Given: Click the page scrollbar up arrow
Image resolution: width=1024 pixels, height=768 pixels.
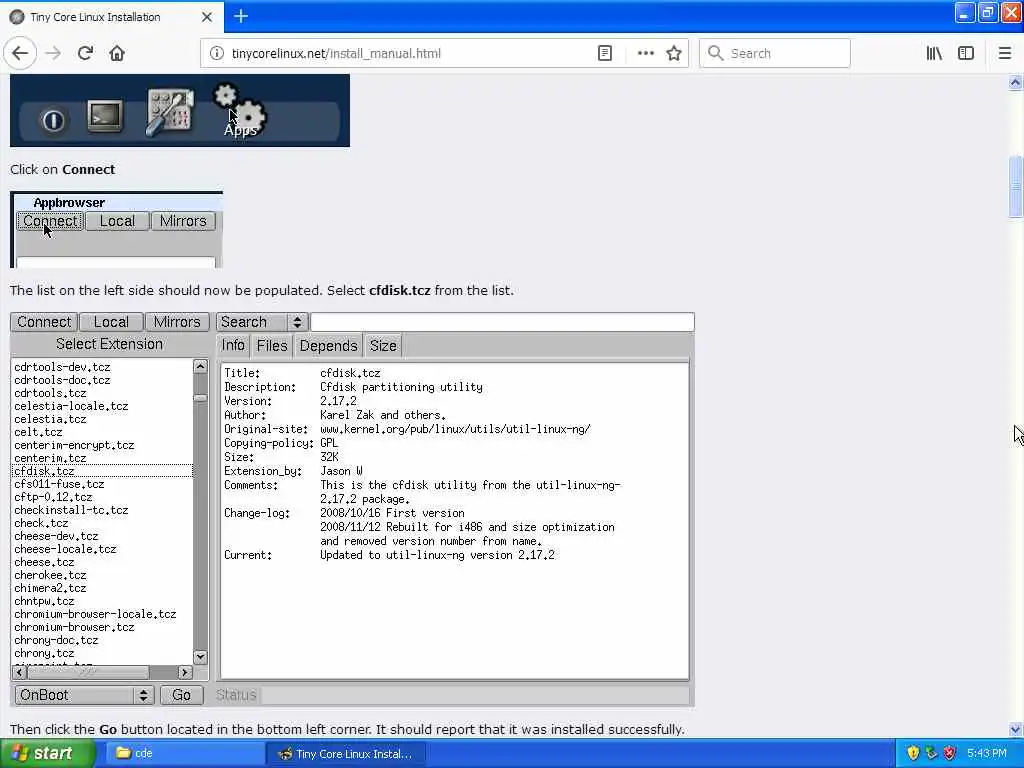Looking at the screenshot, I should click(x=1016, y=82).
